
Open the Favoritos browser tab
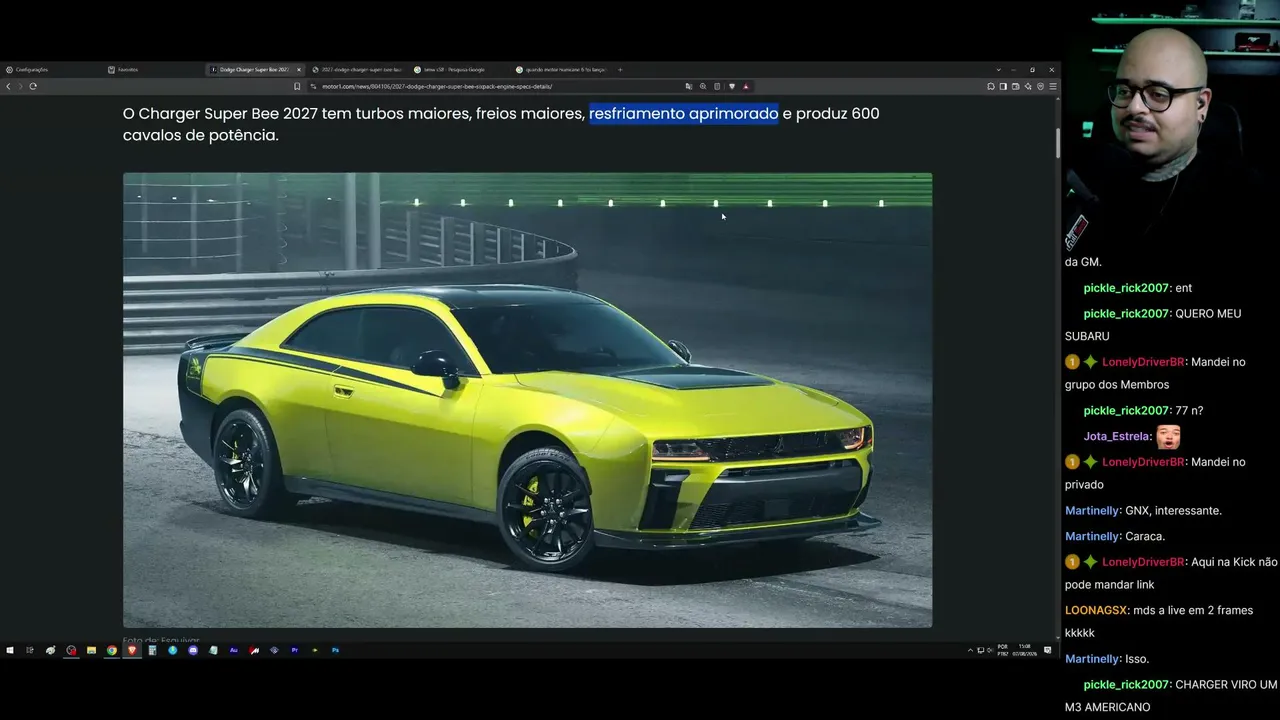152,70
